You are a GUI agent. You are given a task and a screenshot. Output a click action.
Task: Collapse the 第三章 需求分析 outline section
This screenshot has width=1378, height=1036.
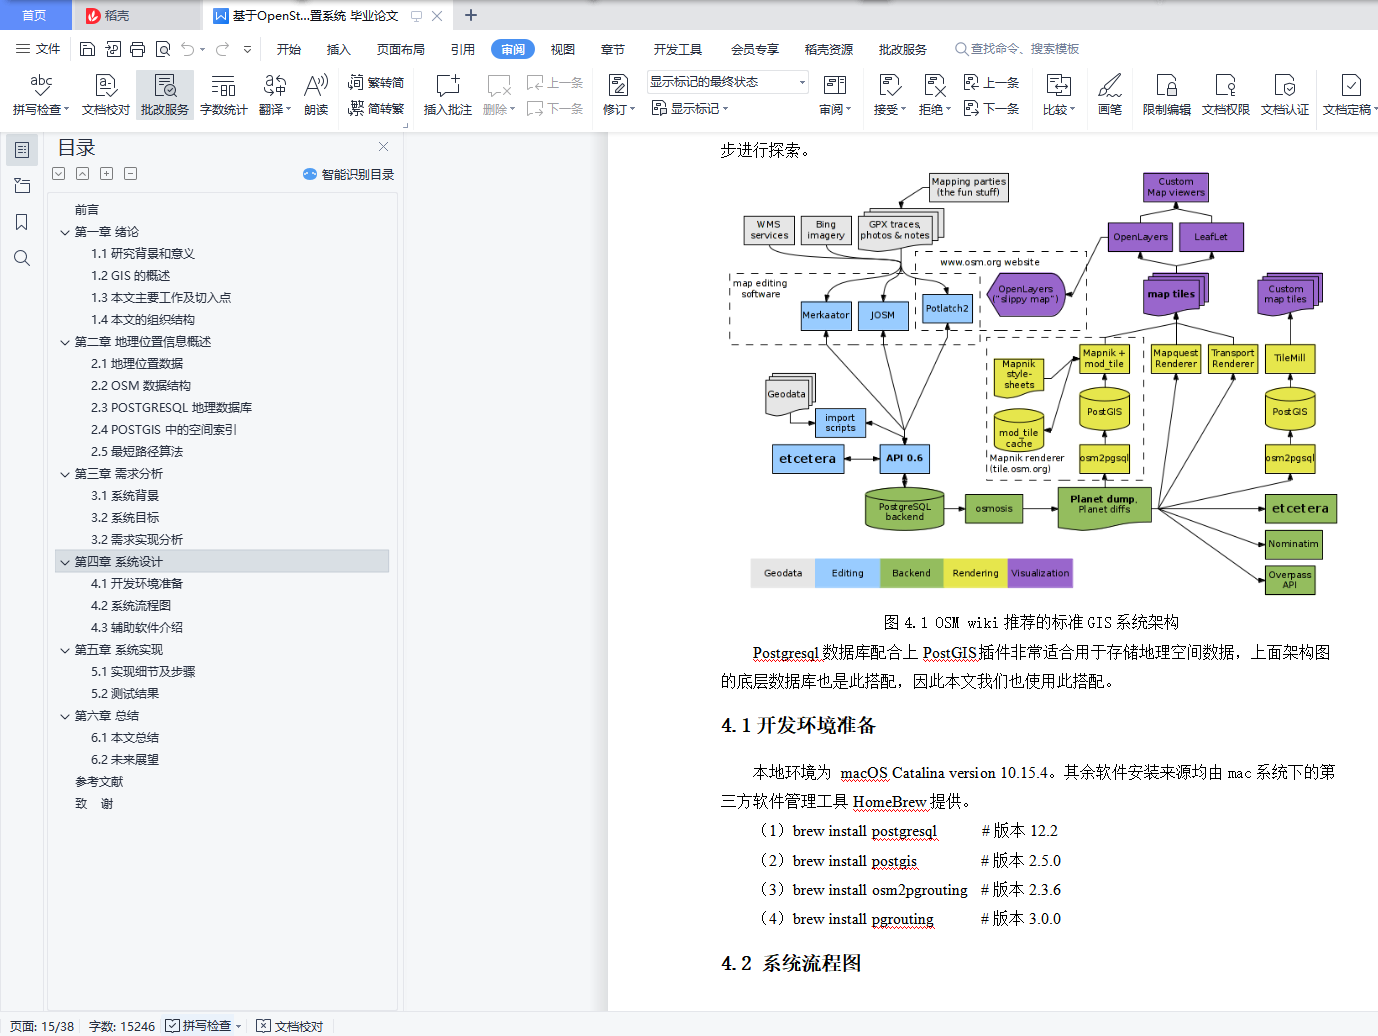pos(65,474)
